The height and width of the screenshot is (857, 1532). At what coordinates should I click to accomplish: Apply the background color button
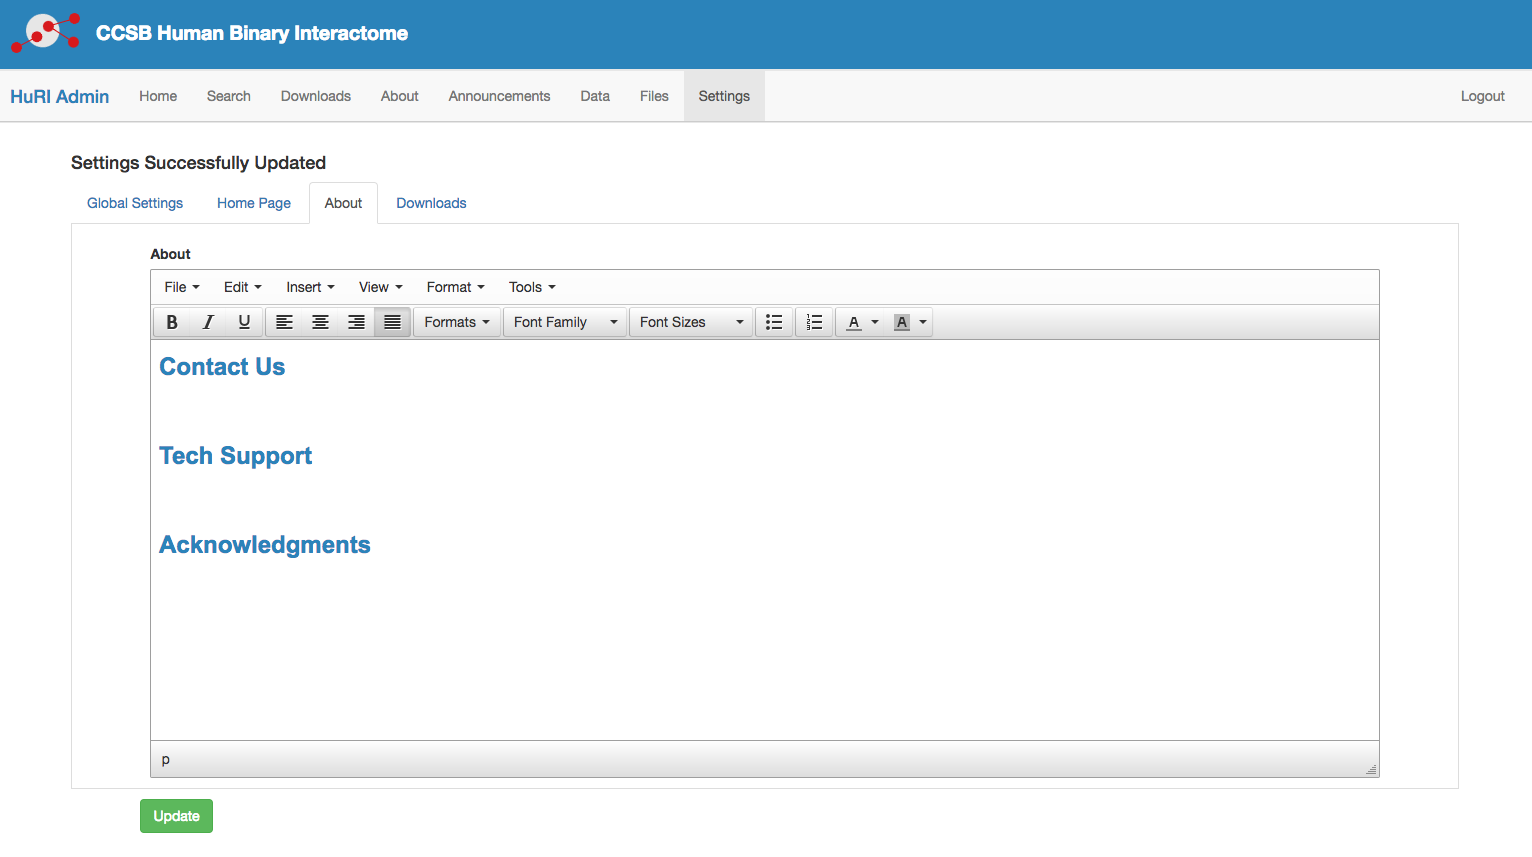pyautogui.click(x=902, y=322)
